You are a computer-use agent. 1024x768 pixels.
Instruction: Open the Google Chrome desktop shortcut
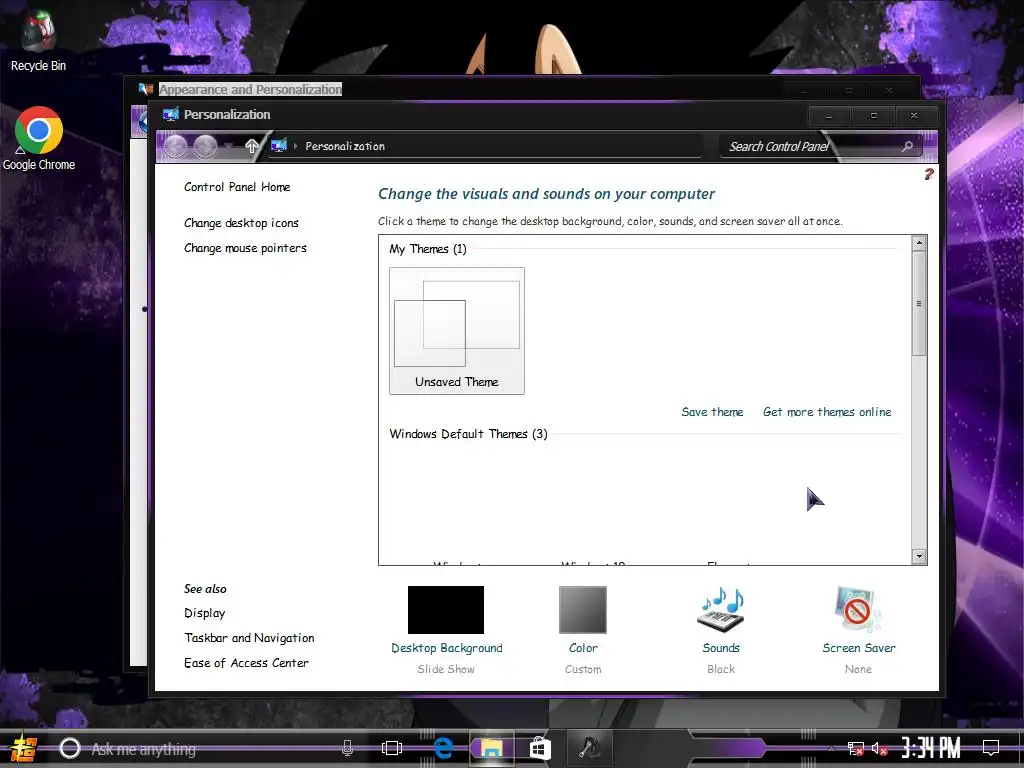click(39, 139)
